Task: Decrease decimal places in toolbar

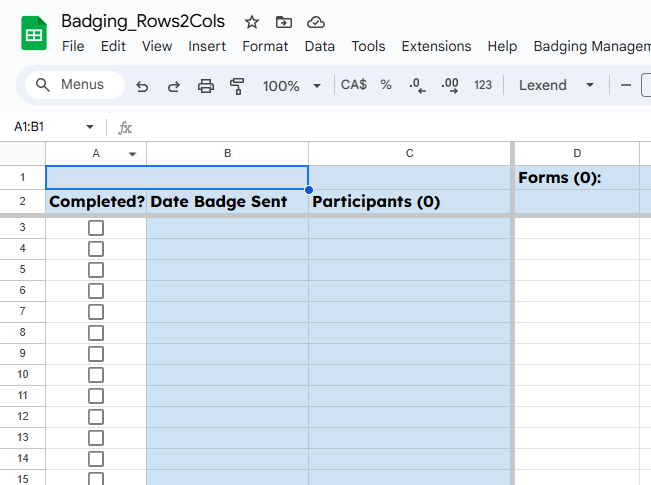Action: (419, 86)
